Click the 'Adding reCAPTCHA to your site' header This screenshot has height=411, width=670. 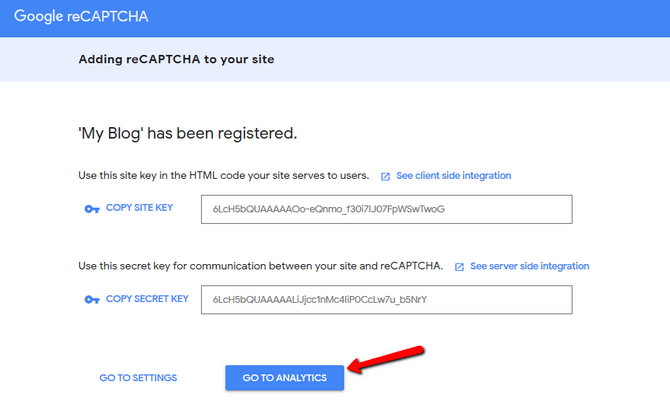coord(176,60)
